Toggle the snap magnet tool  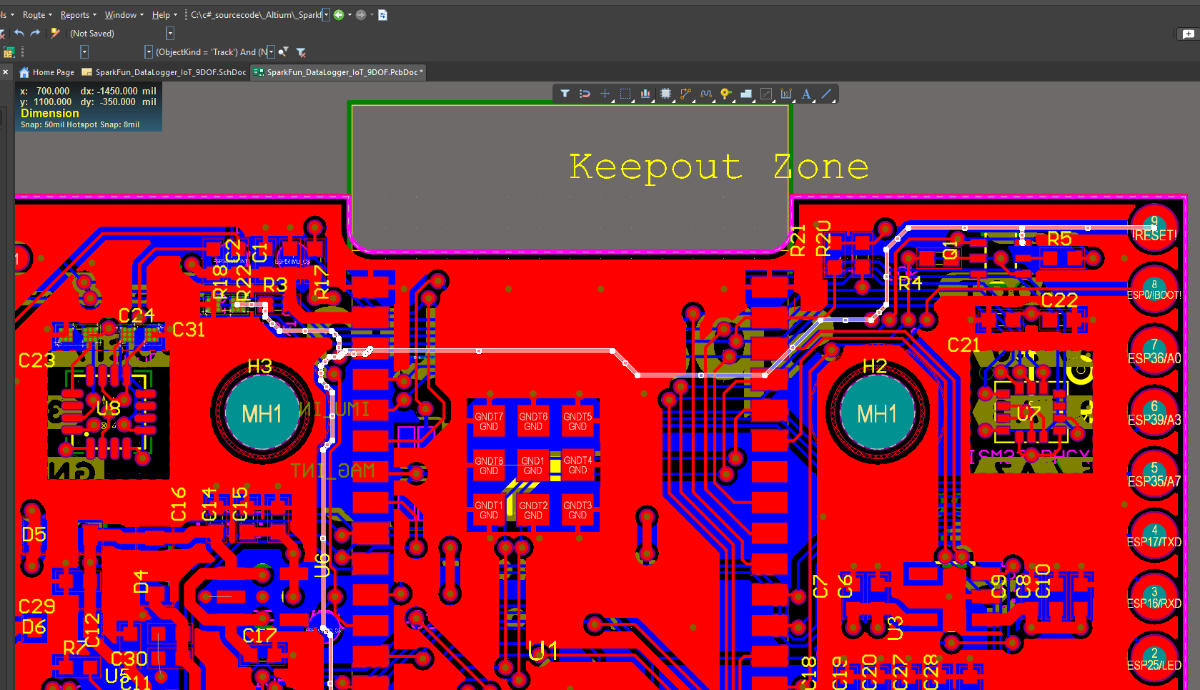click(584, 94)
